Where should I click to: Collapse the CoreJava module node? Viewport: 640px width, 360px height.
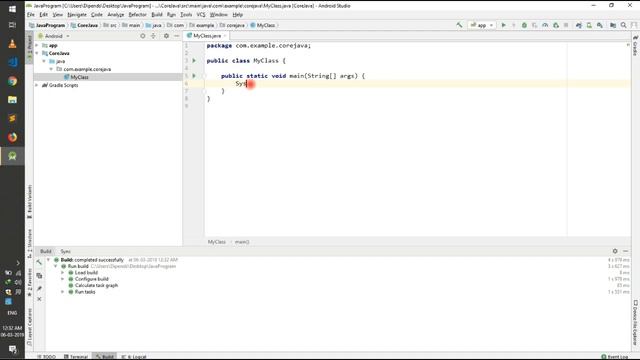pyautogui.click(x=37, y=53)
